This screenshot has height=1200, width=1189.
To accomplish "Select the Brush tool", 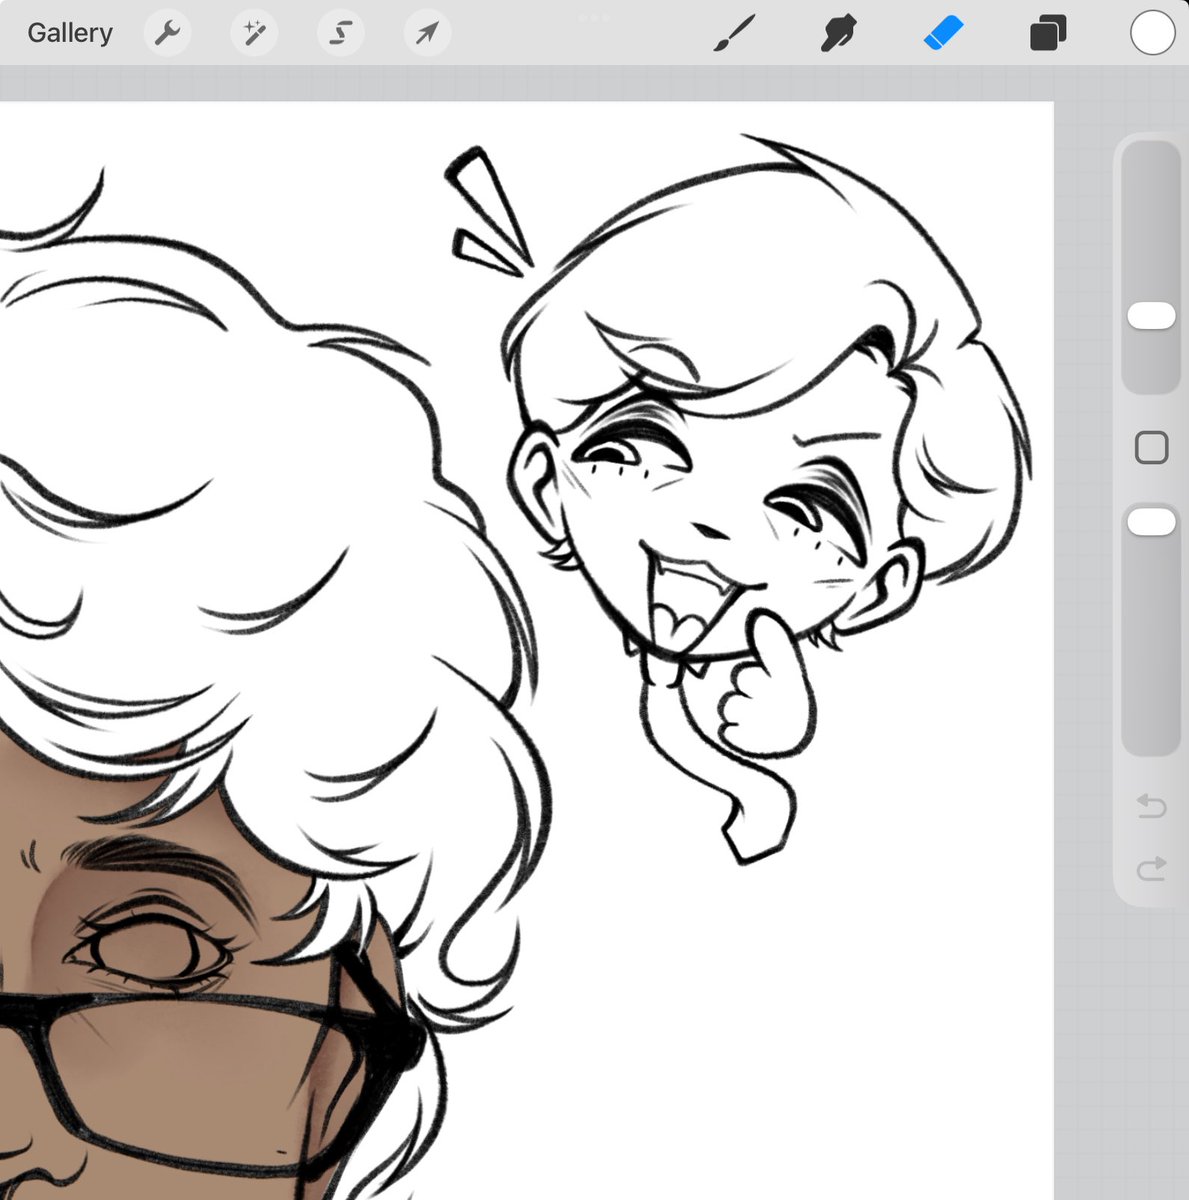I will click(x=735, y=33).
